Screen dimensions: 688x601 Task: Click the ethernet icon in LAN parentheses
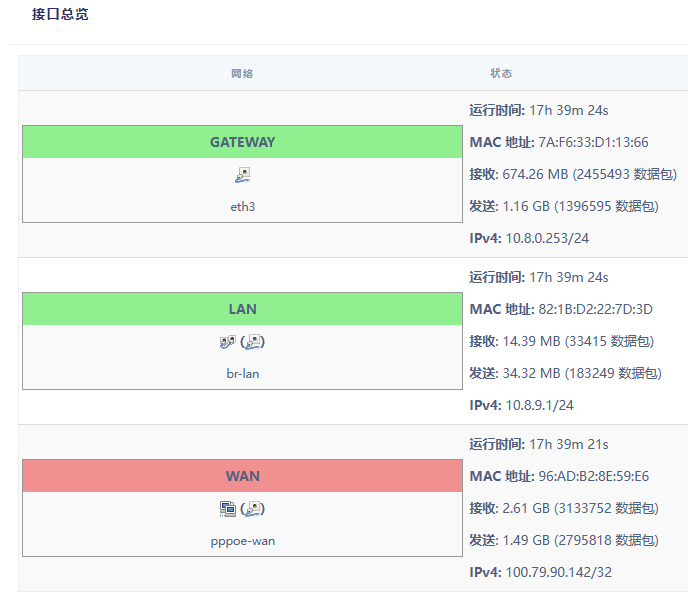[x=254, y=341]
